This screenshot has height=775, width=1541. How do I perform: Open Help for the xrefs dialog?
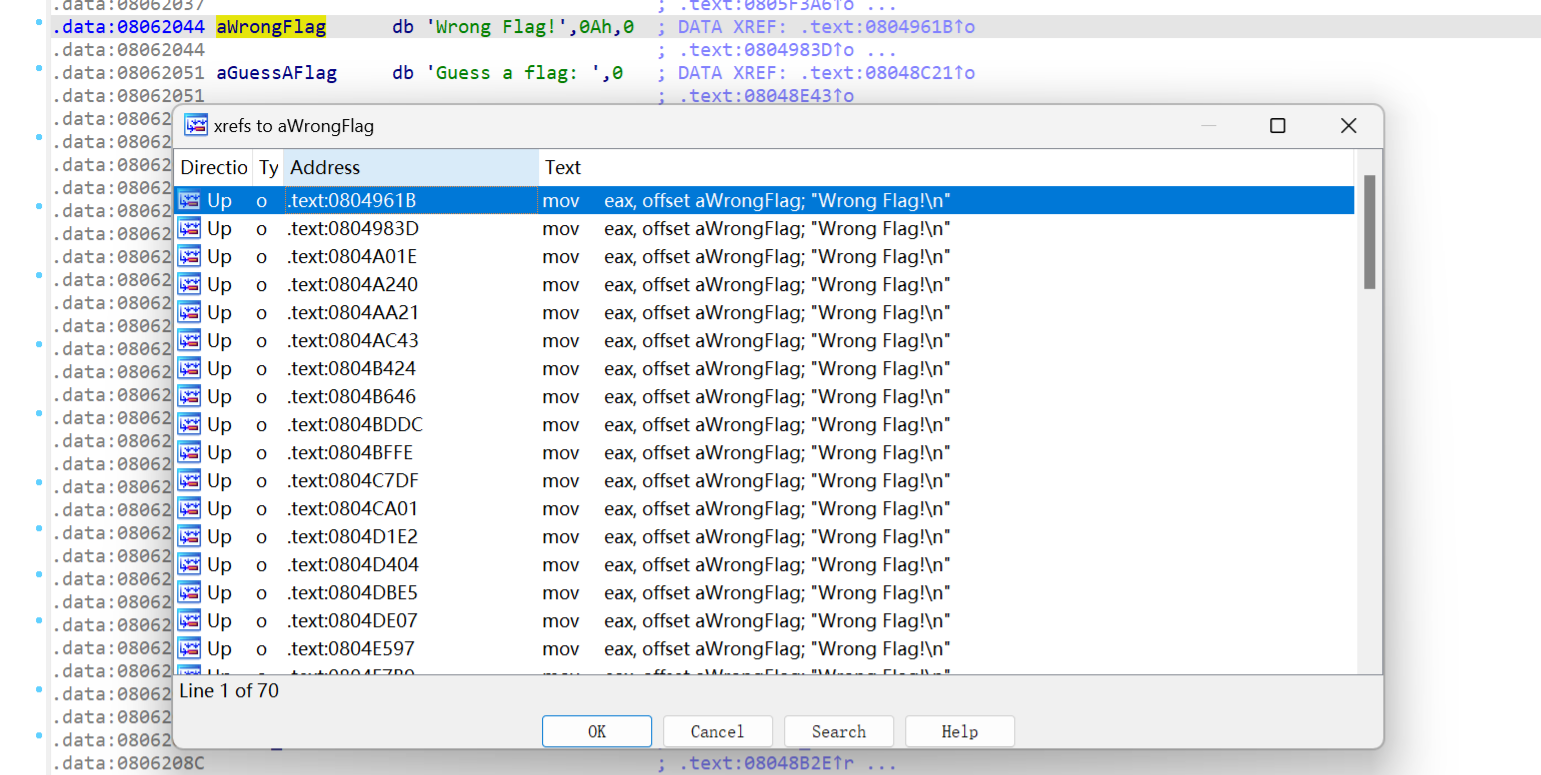(x=959, y=731)
